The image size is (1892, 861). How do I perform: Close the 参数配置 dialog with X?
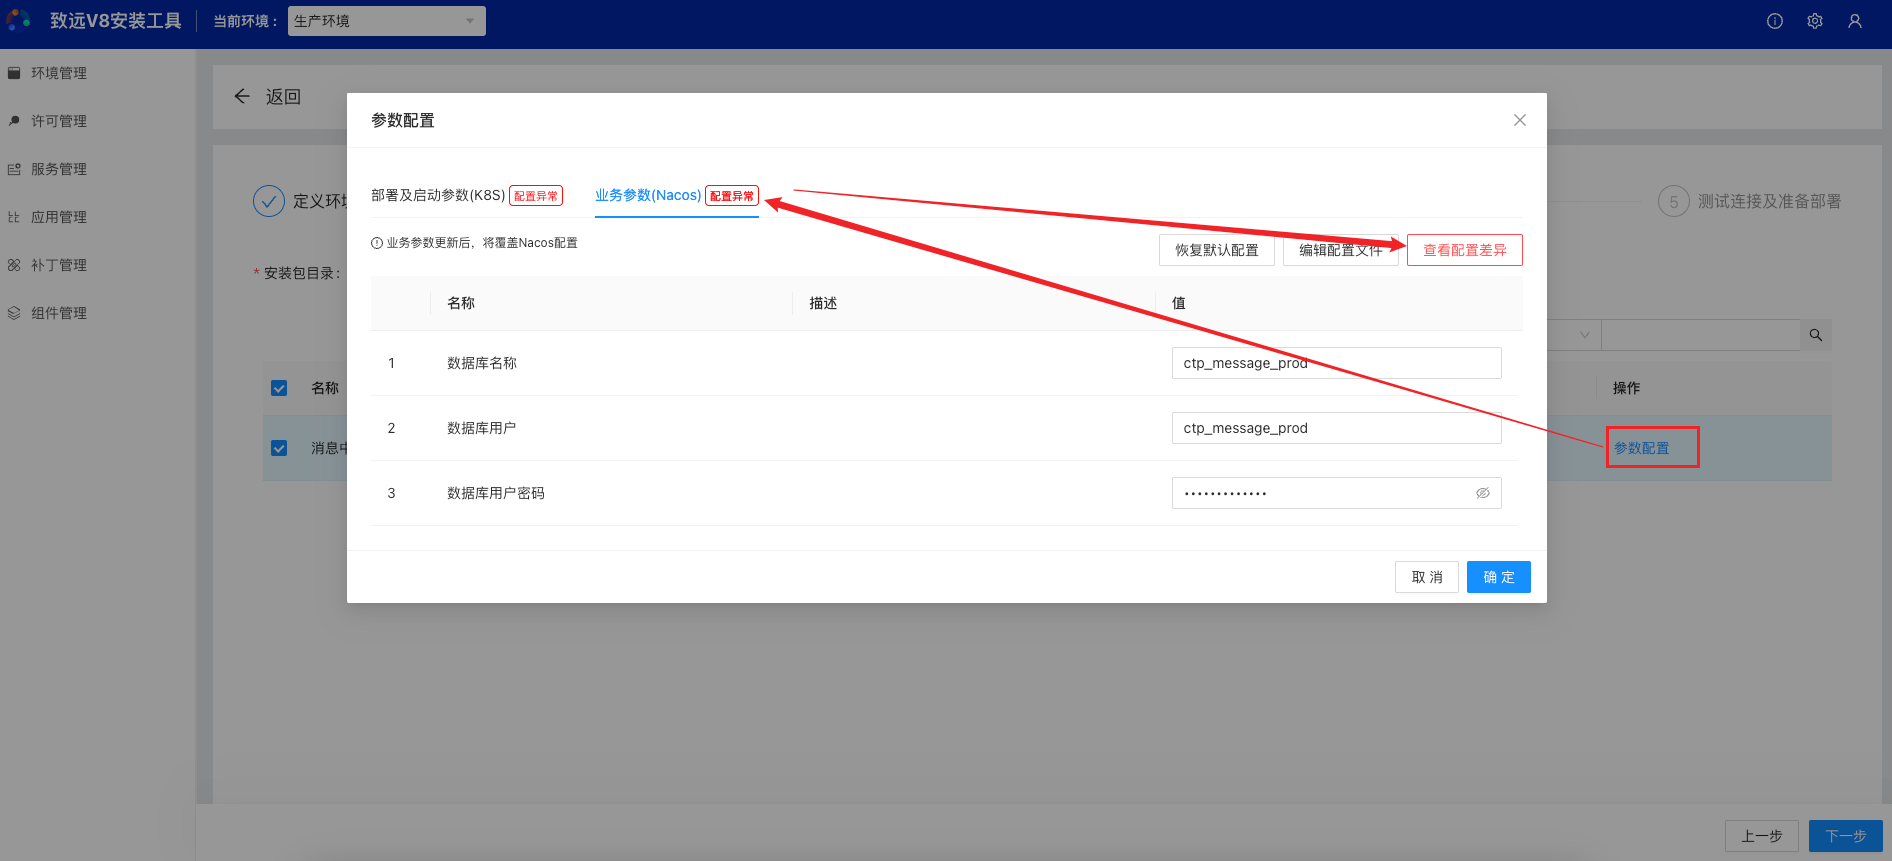[1520, 120]
